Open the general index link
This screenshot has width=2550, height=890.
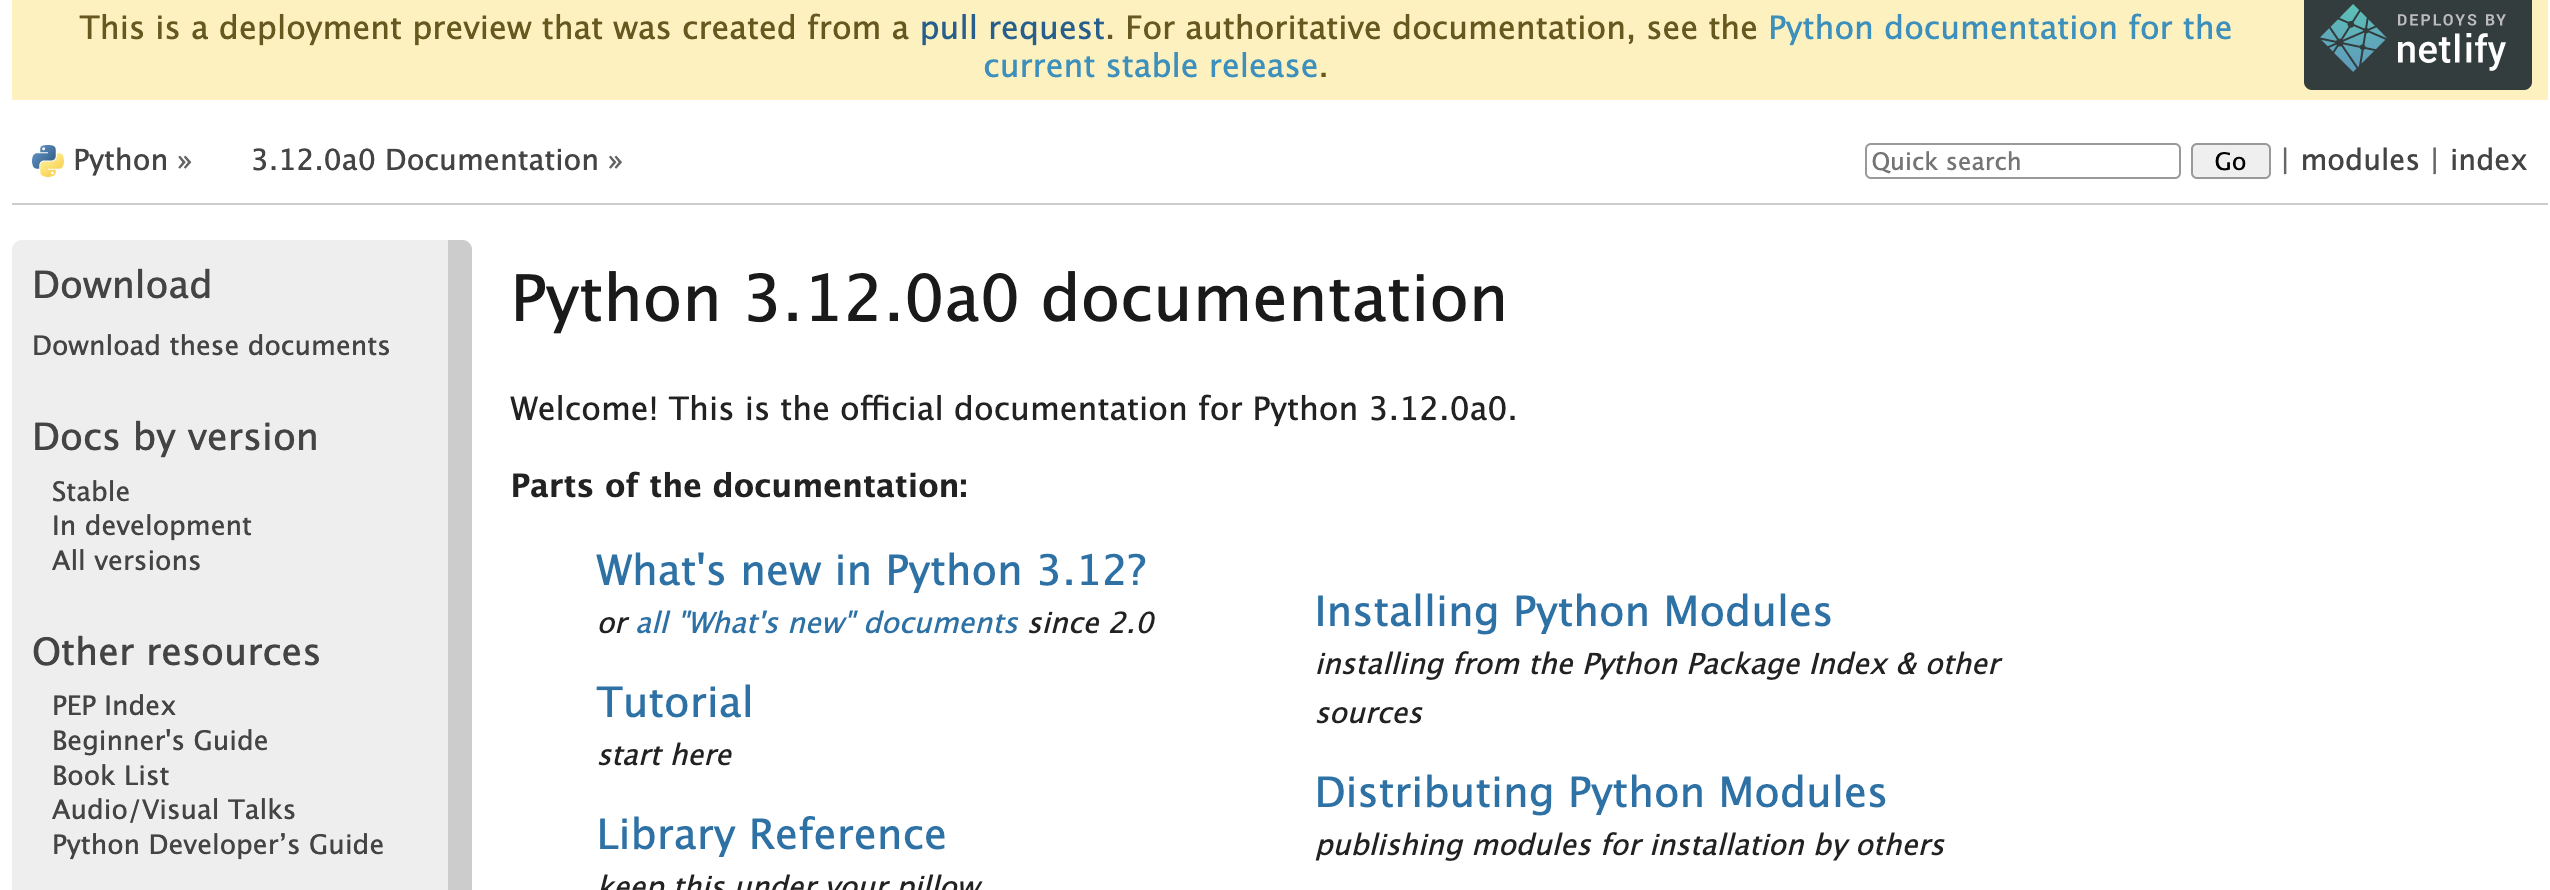pyautogui.click(x=2488, y=160)
